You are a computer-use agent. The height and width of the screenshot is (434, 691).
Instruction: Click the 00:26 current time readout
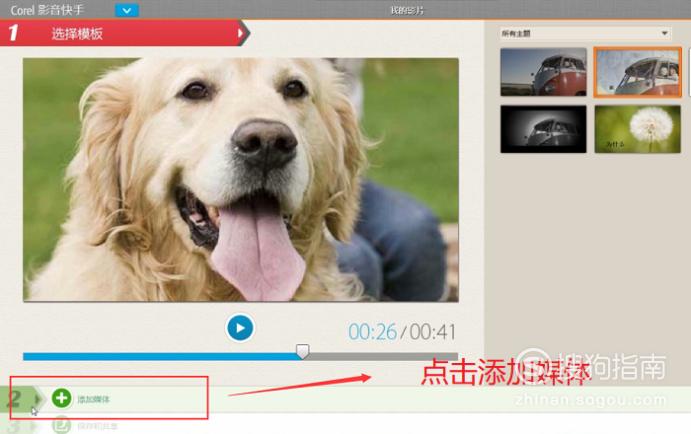pos(372,332)
